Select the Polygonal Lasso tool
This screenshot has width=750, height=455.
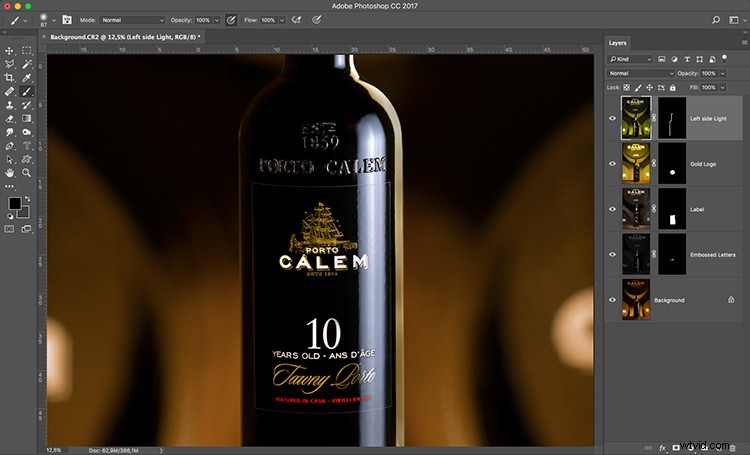pos(9,64)
